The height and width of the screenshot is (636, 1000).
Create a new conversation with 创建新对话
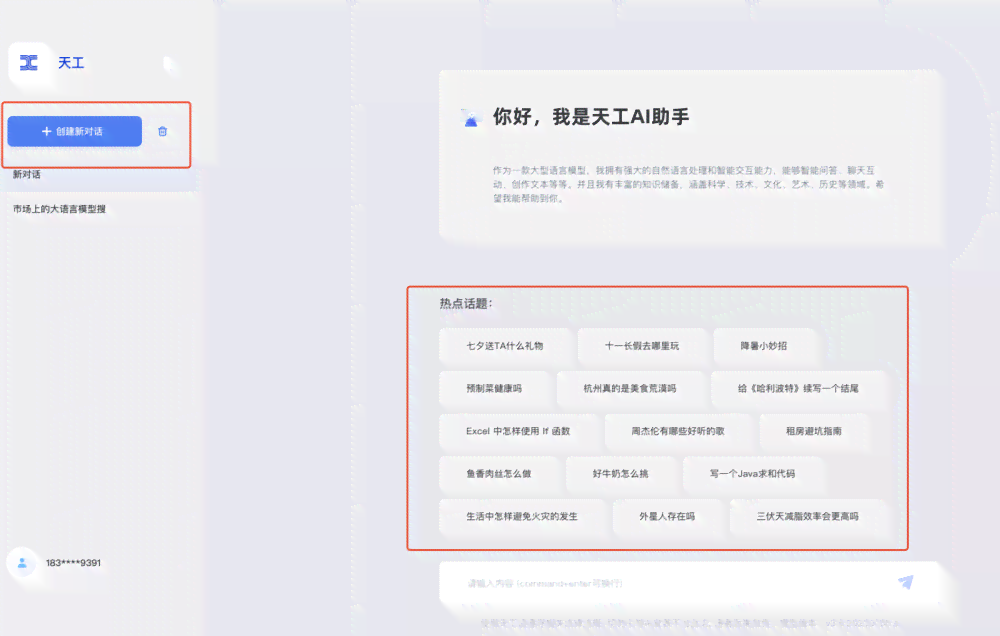75,131
